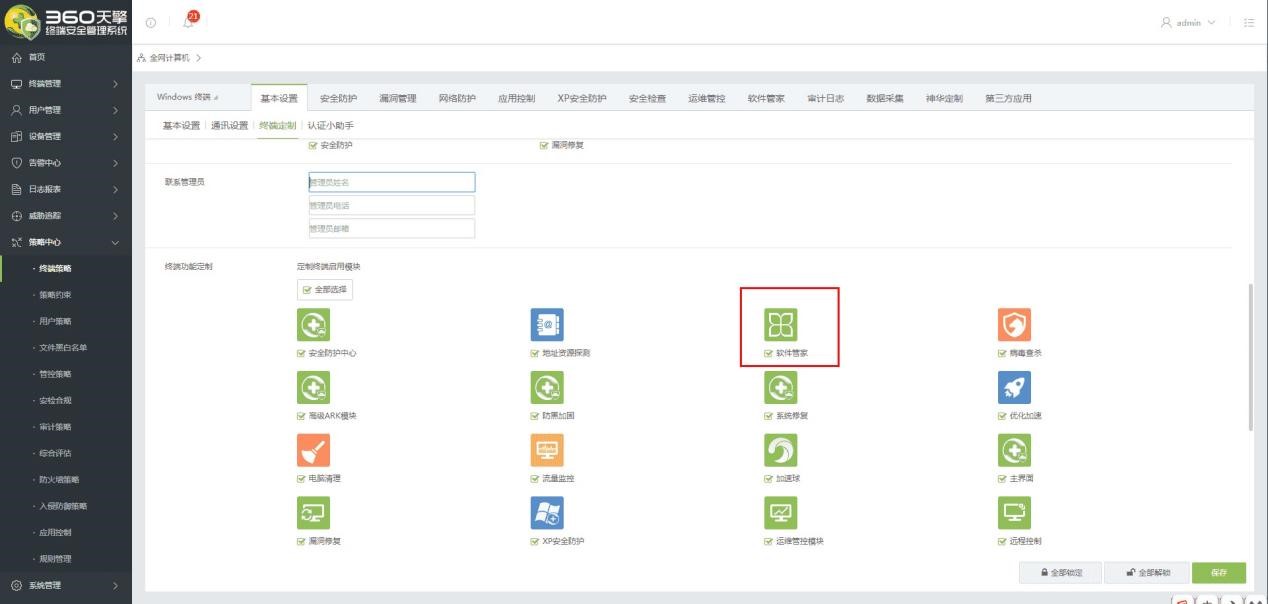
Task: Open the admin user dropdown
Action: 1188,22
